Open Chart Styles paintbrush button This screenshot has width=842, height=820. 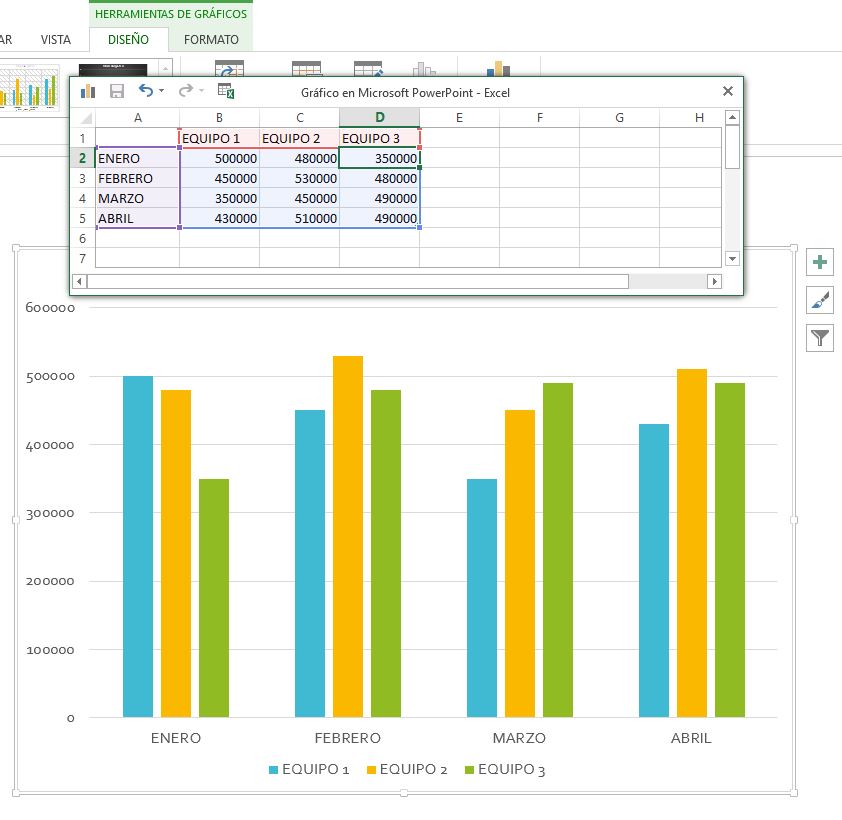coord(820,300)
